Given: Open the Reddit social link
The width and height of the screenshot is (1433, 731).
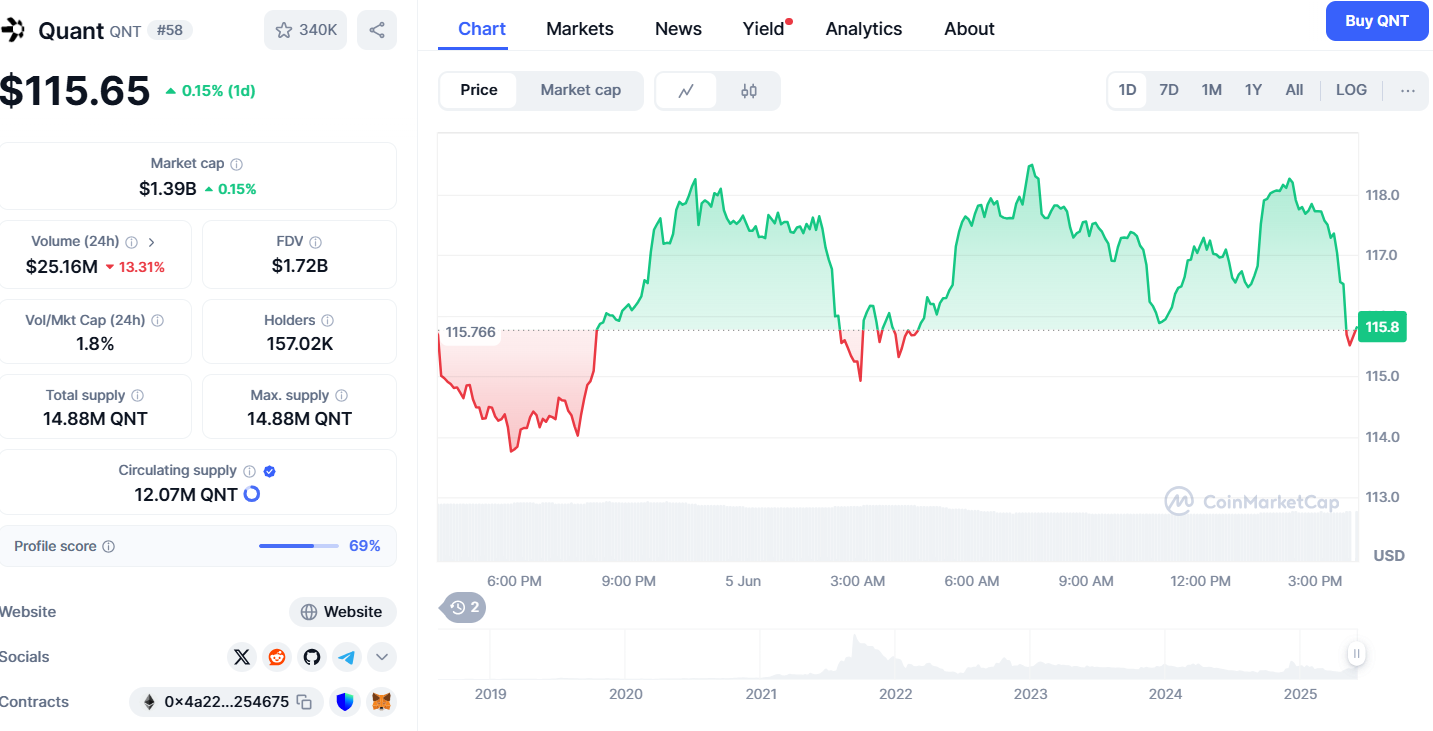Looking at the screenshot, I should tap(277, 657).
